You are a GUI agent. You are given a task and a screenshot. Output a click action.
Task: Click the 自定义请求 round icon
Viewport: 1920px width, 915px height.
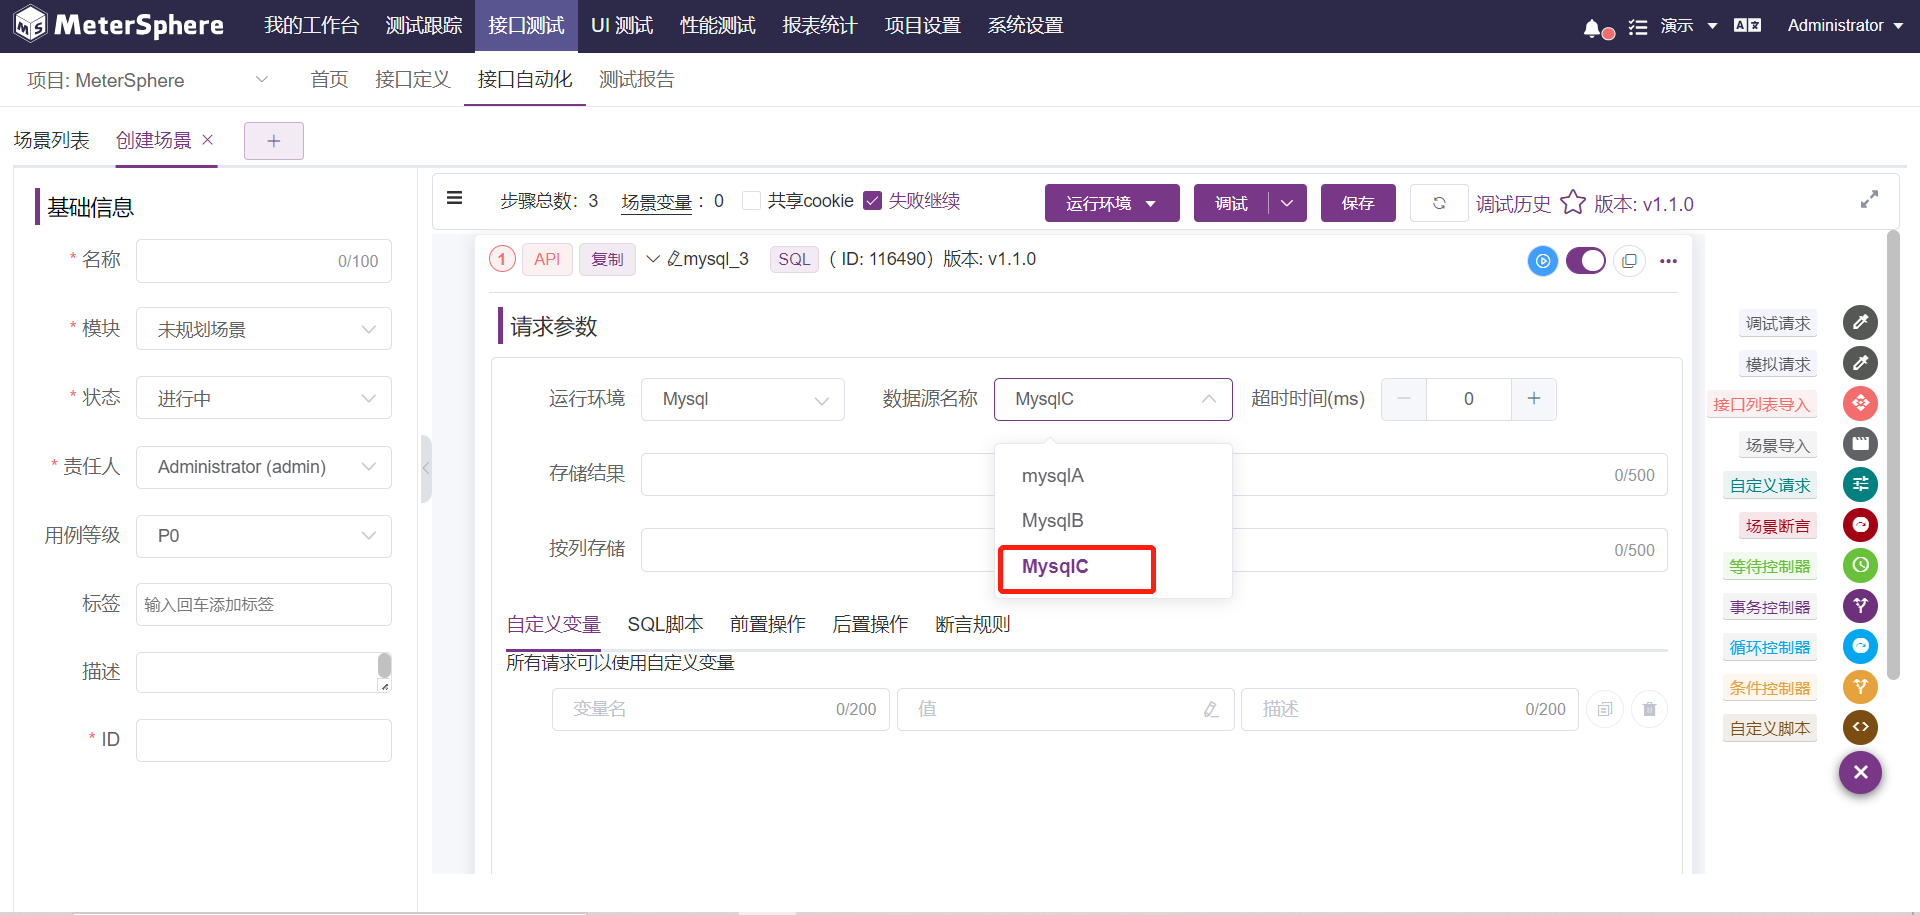[x=1860, y=485]
